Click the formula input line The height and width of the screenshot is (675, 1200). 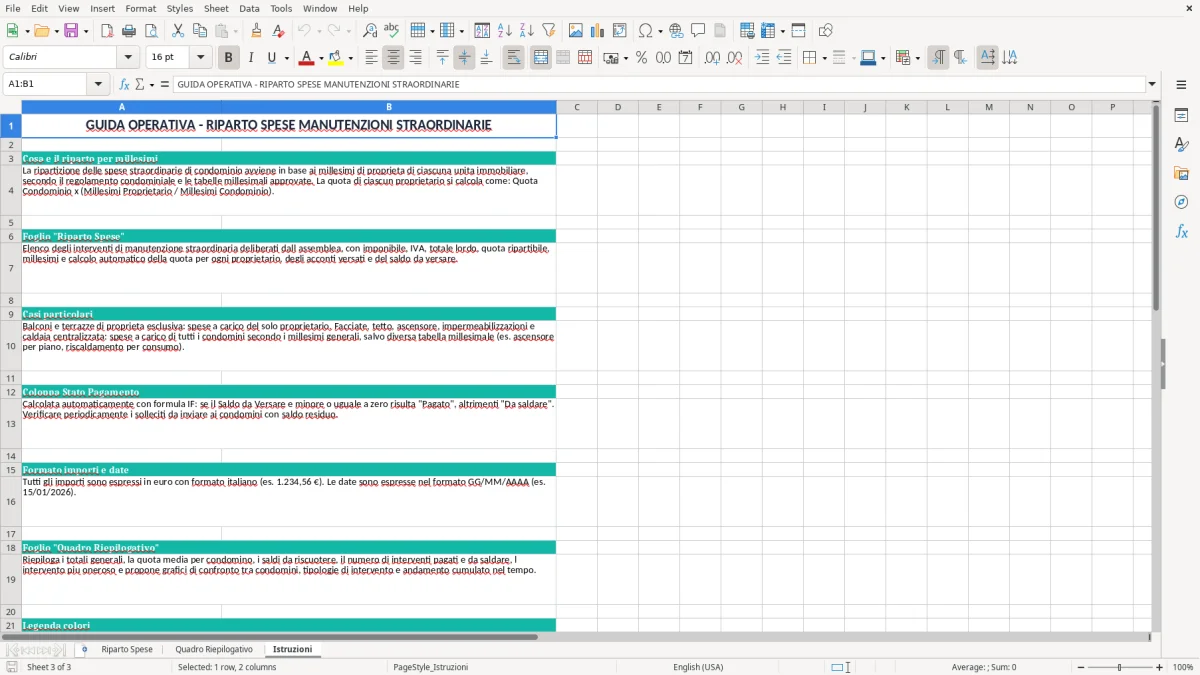659,84
